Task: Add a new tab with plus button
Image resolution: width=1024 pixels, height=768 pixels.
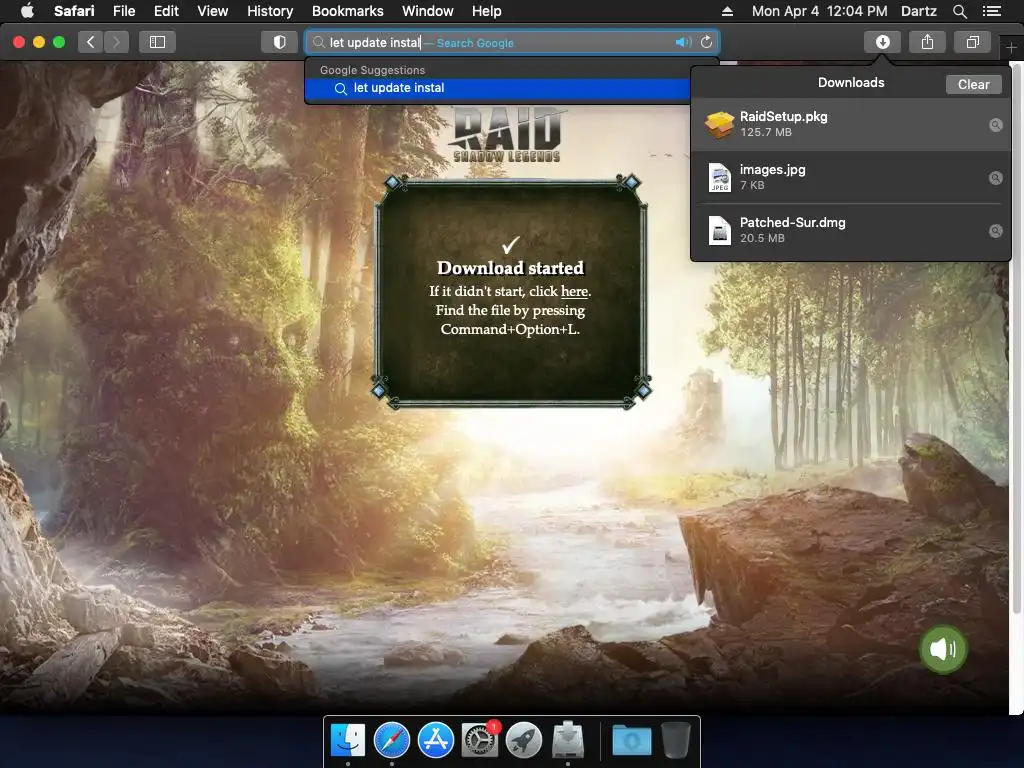Action: (1011, 47)
